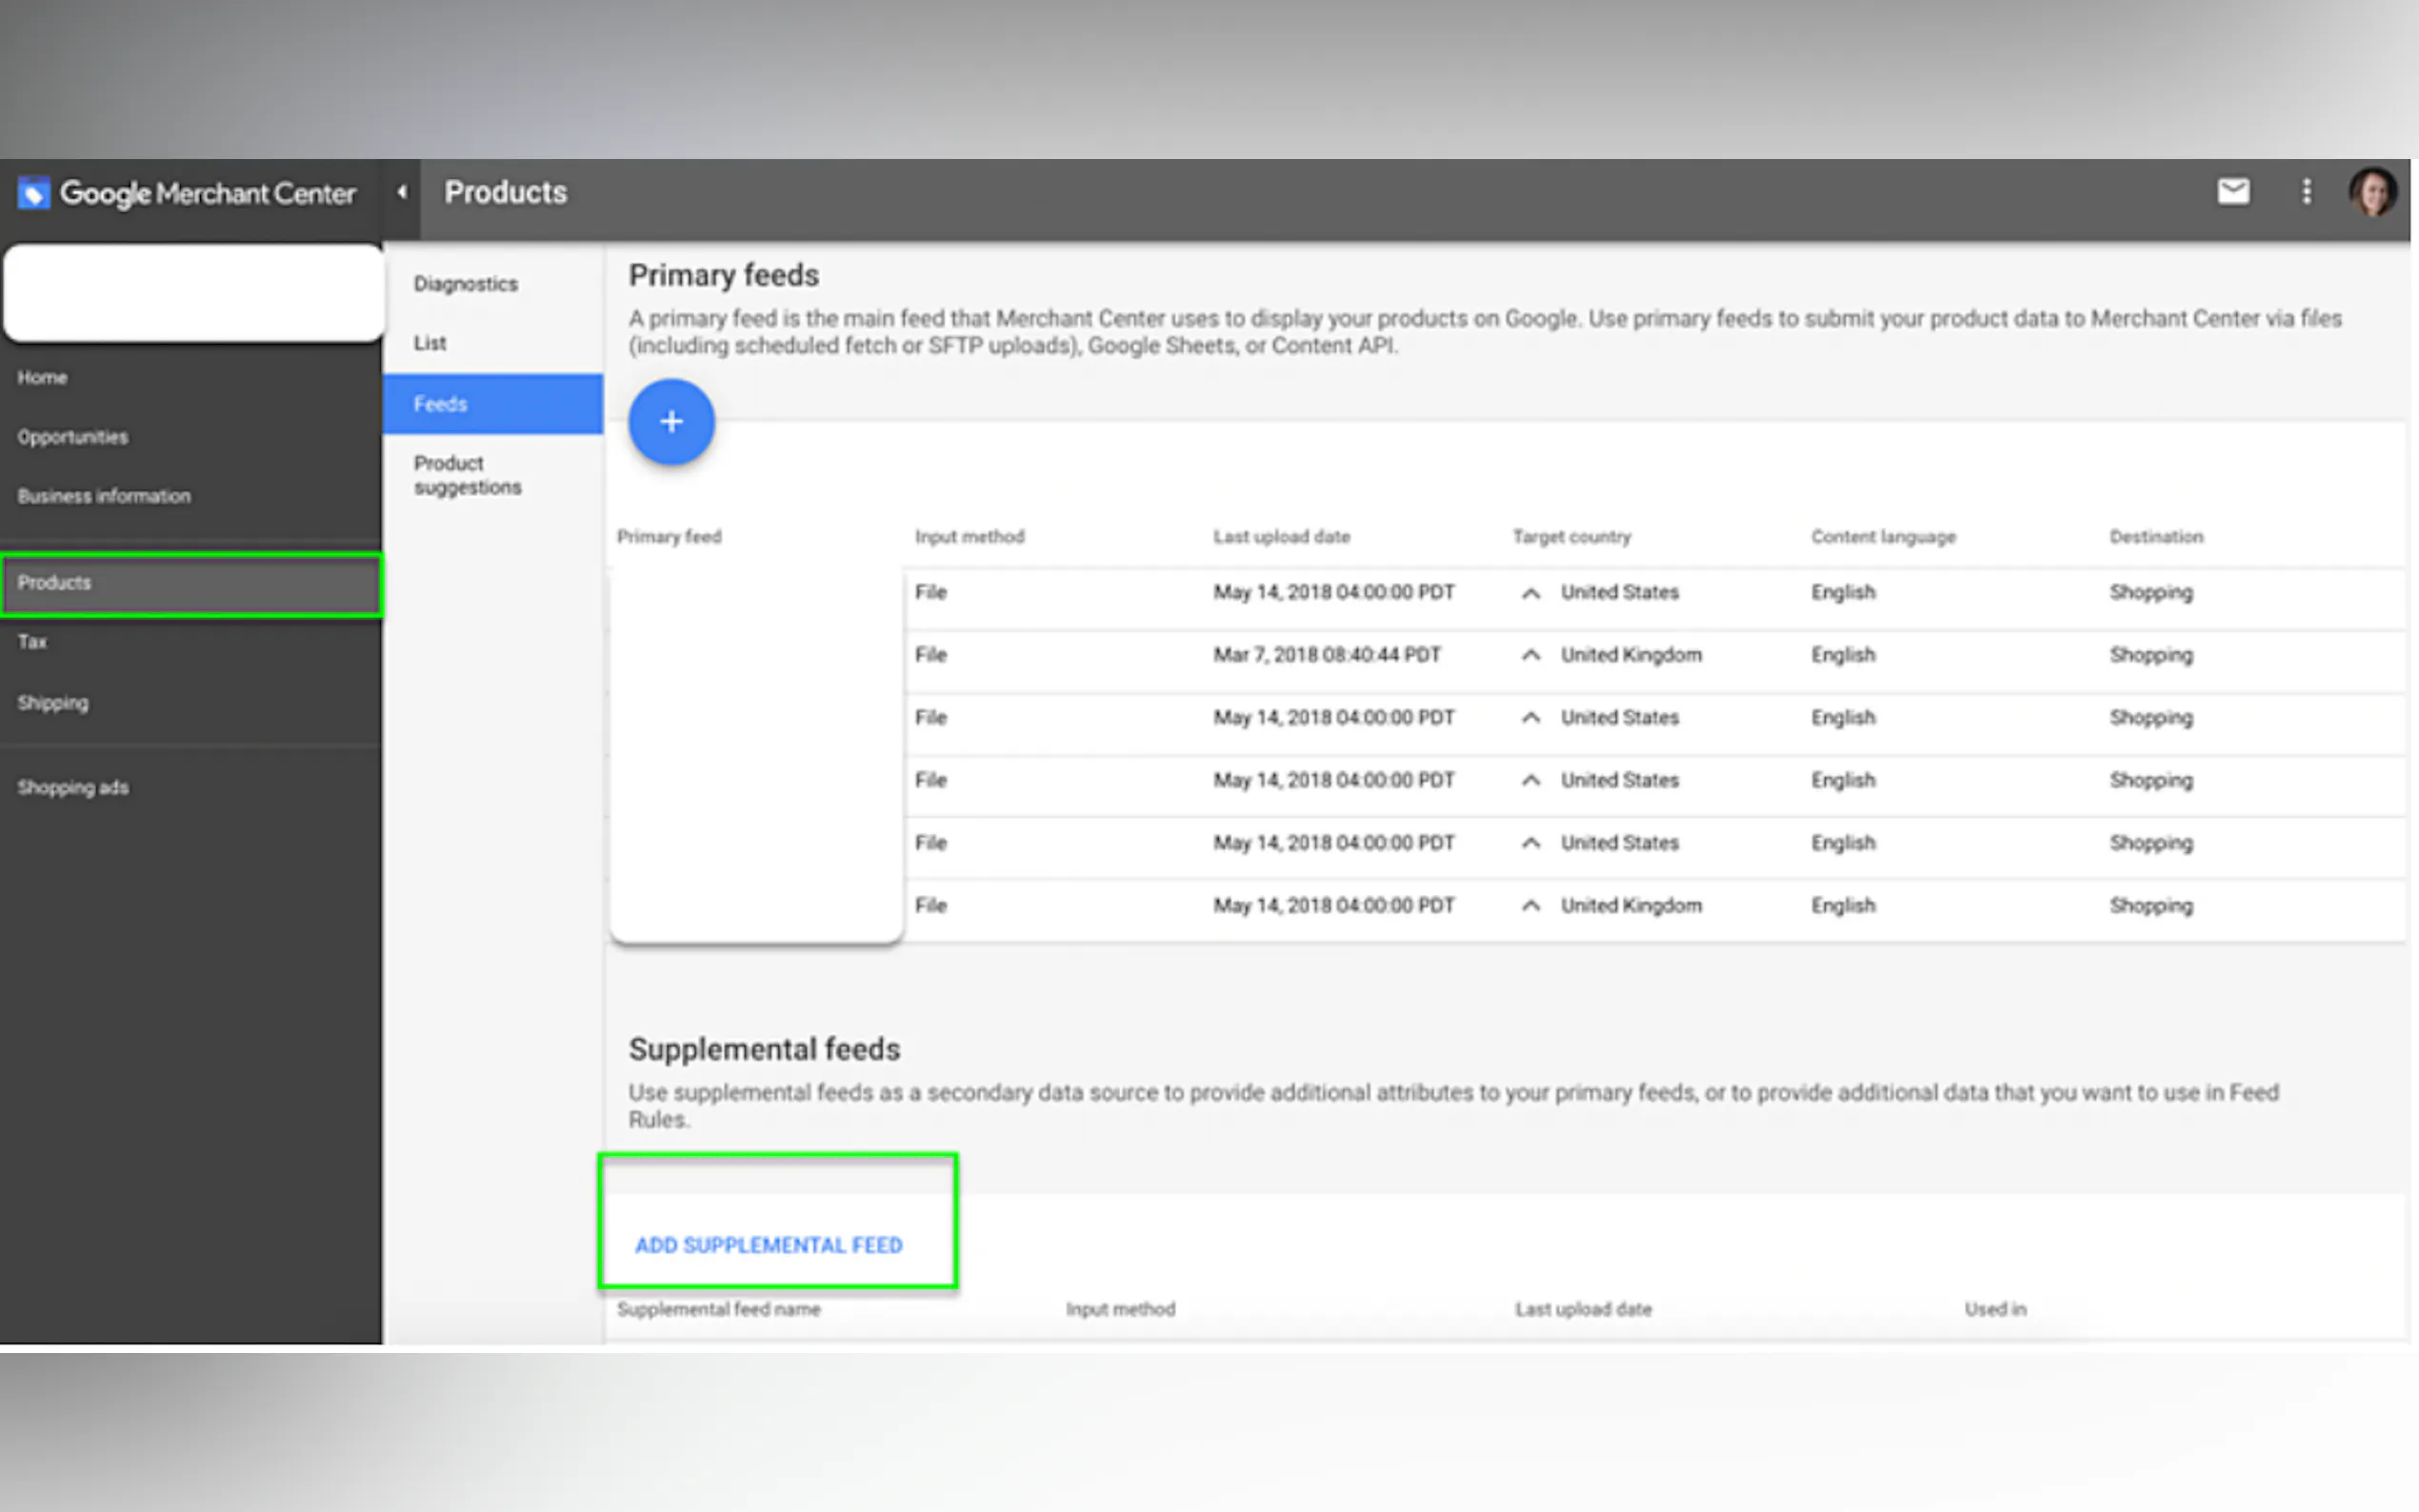
Task: Click the user profile avatar
Action: 2372,191
